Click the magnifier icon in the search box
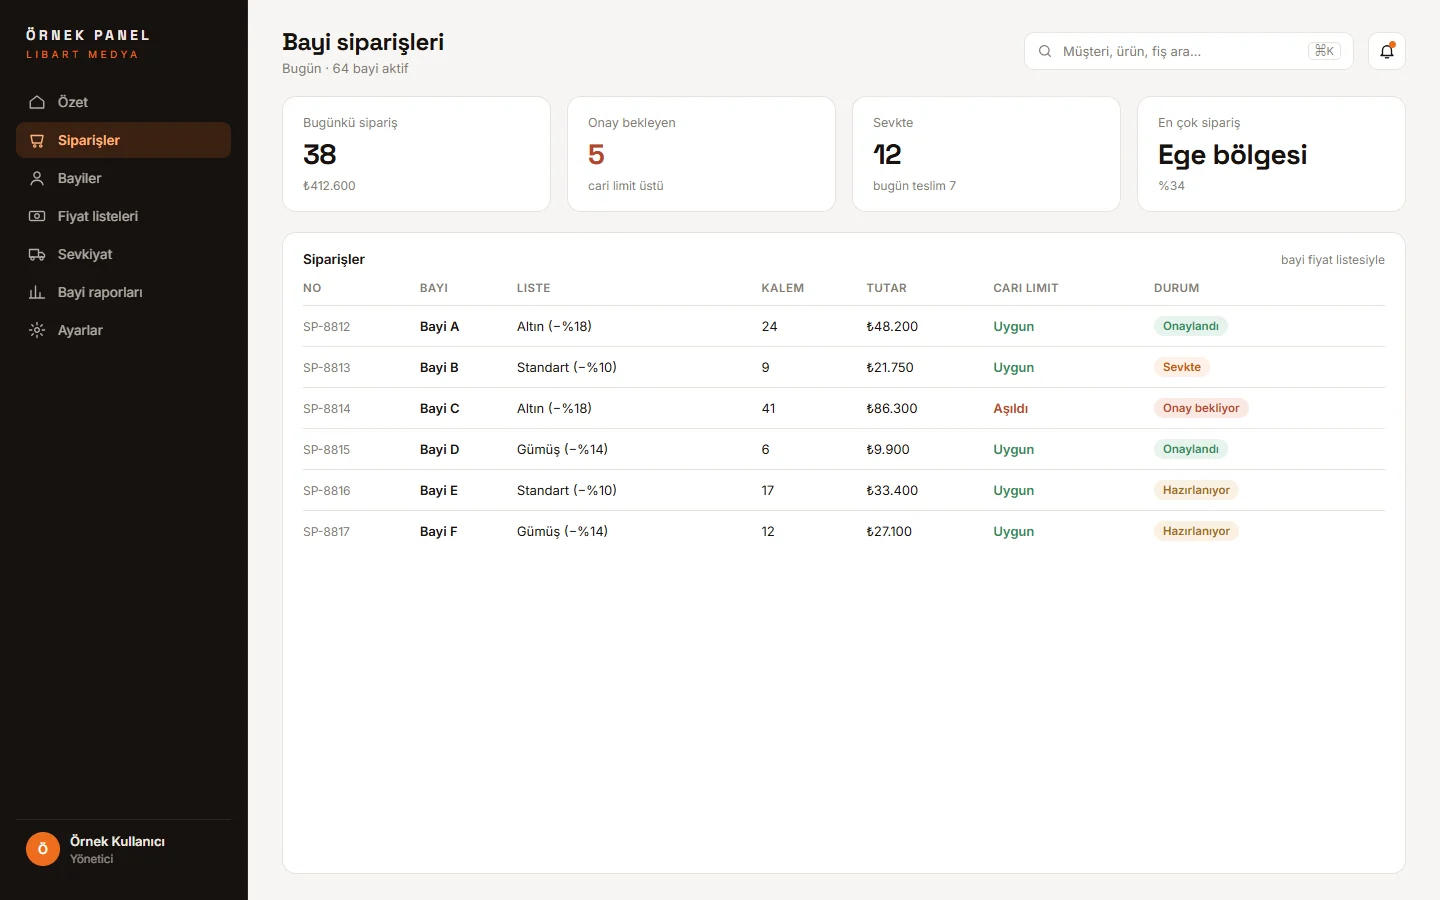Image resolution: width=1440 pixels, height=900 pixels. (x=1045, y=51)
